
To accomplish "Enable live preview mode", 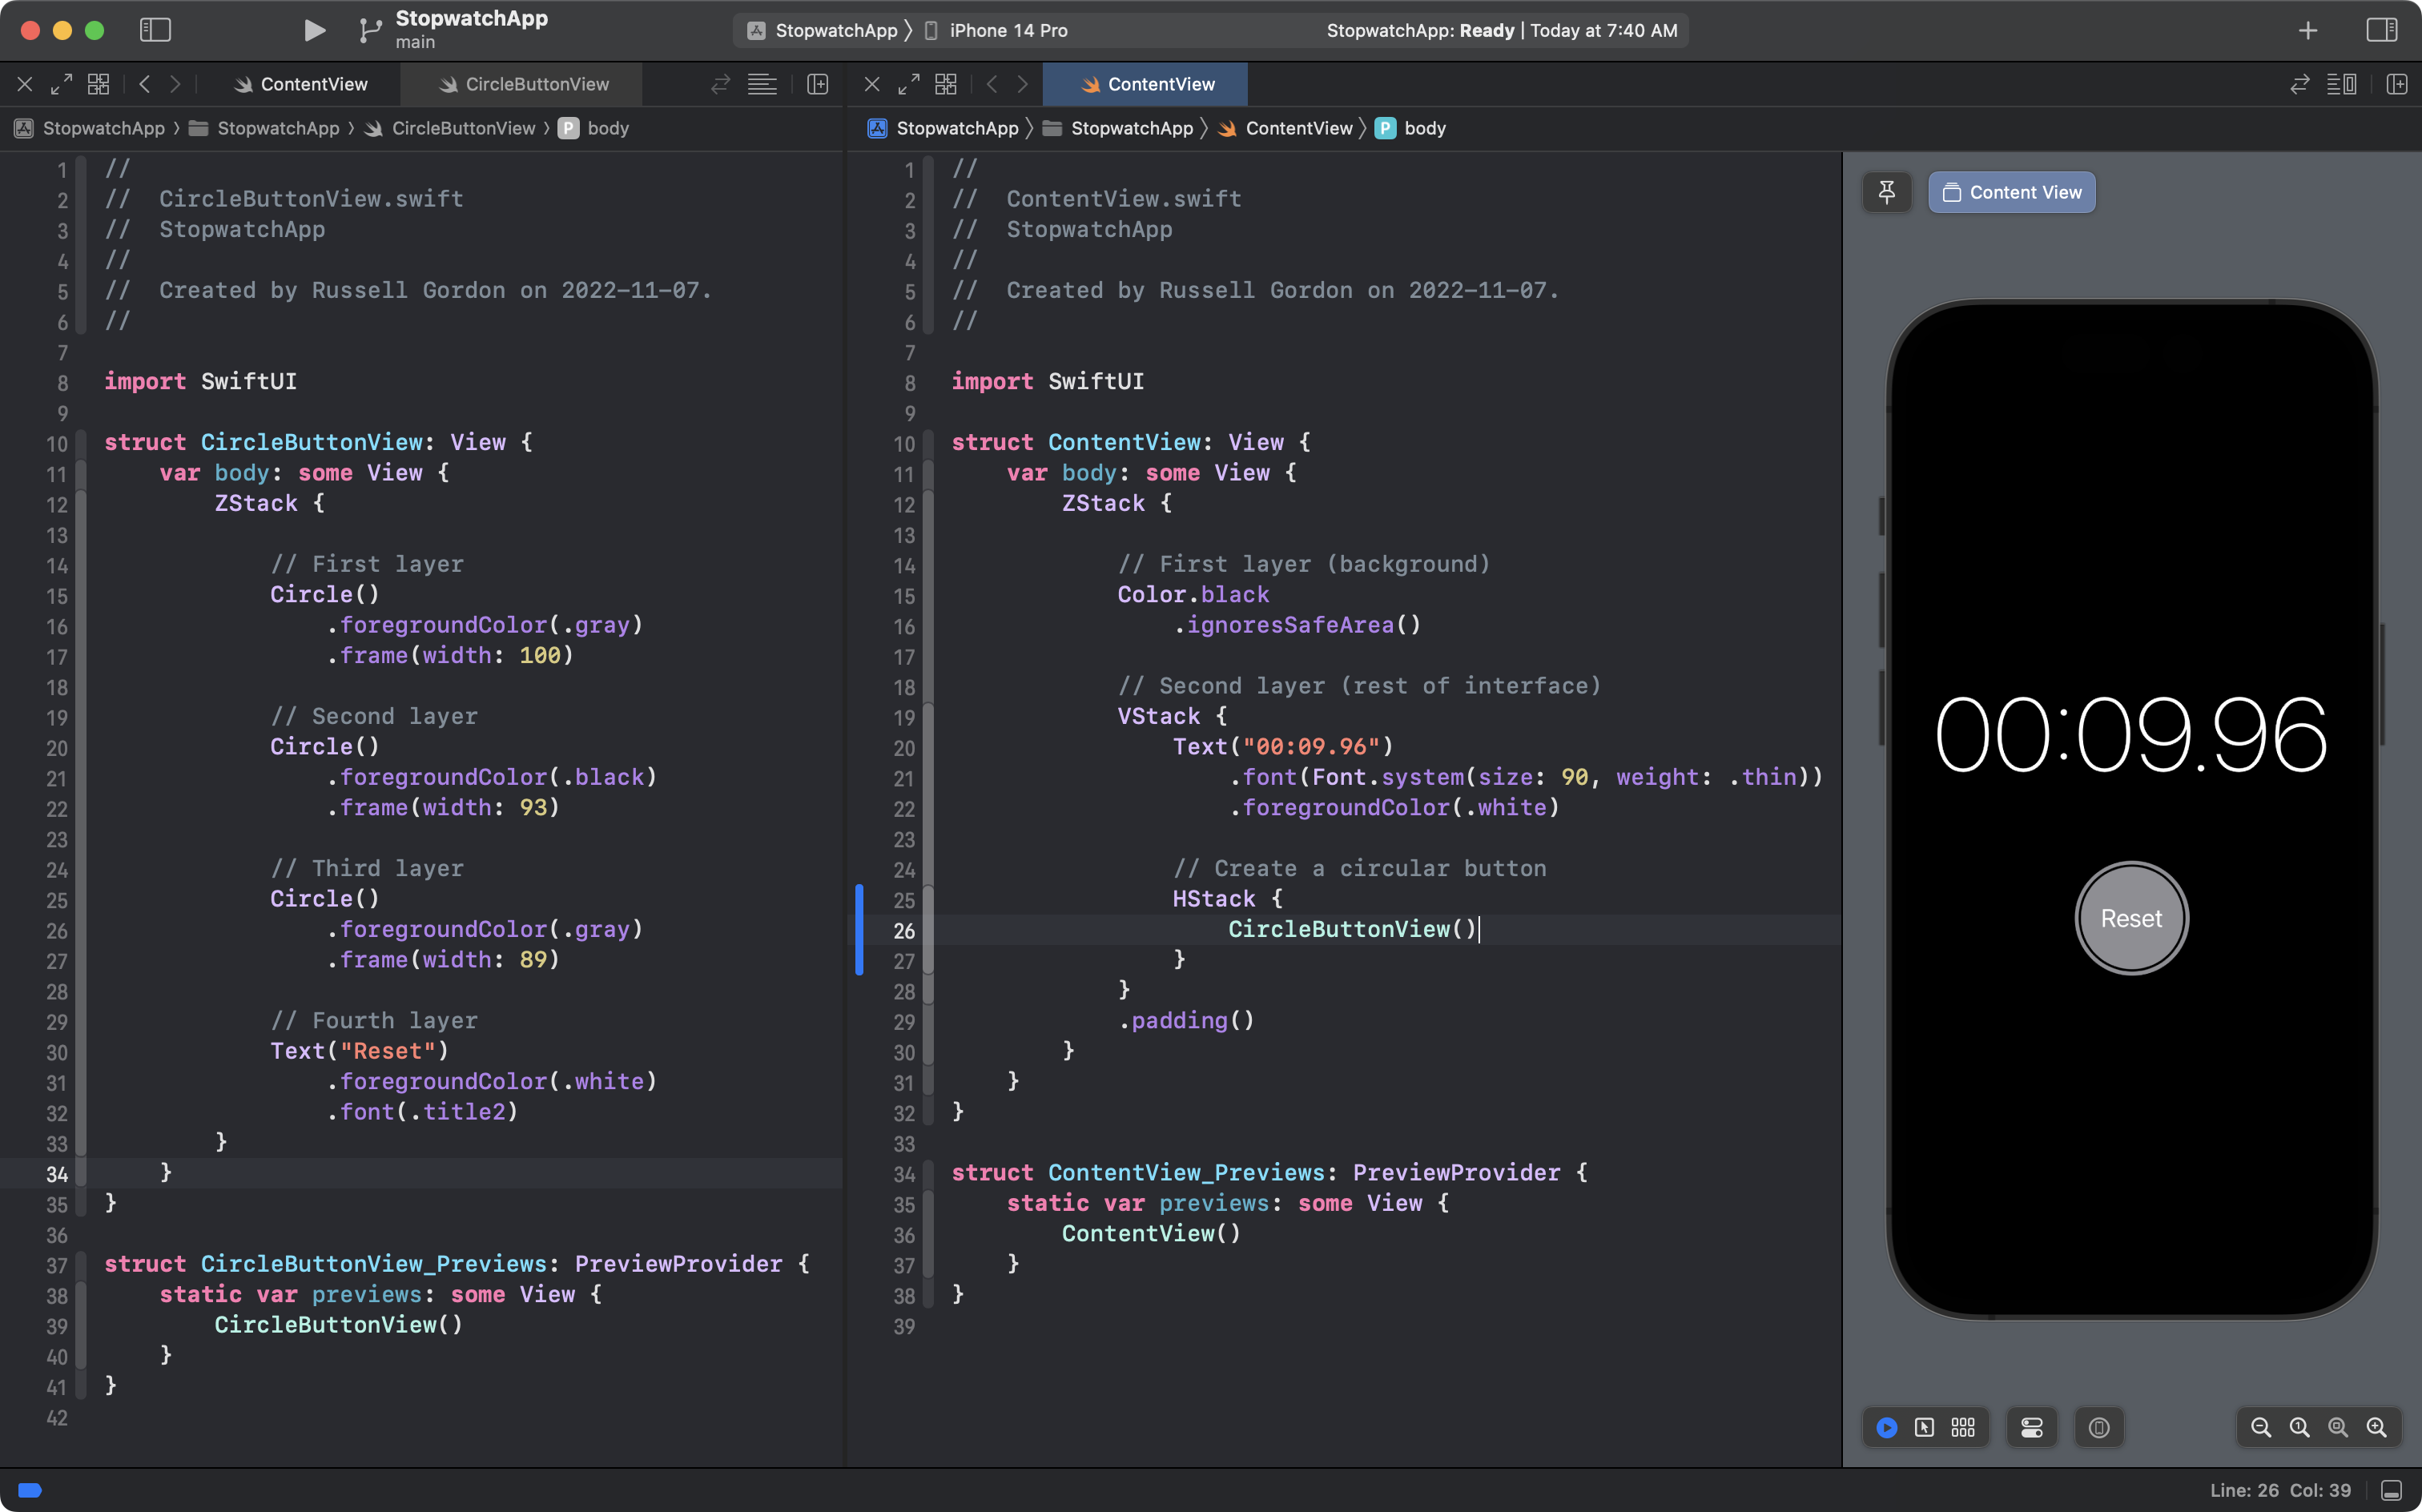I will pyautogui.click(x=1886, y=1427).
